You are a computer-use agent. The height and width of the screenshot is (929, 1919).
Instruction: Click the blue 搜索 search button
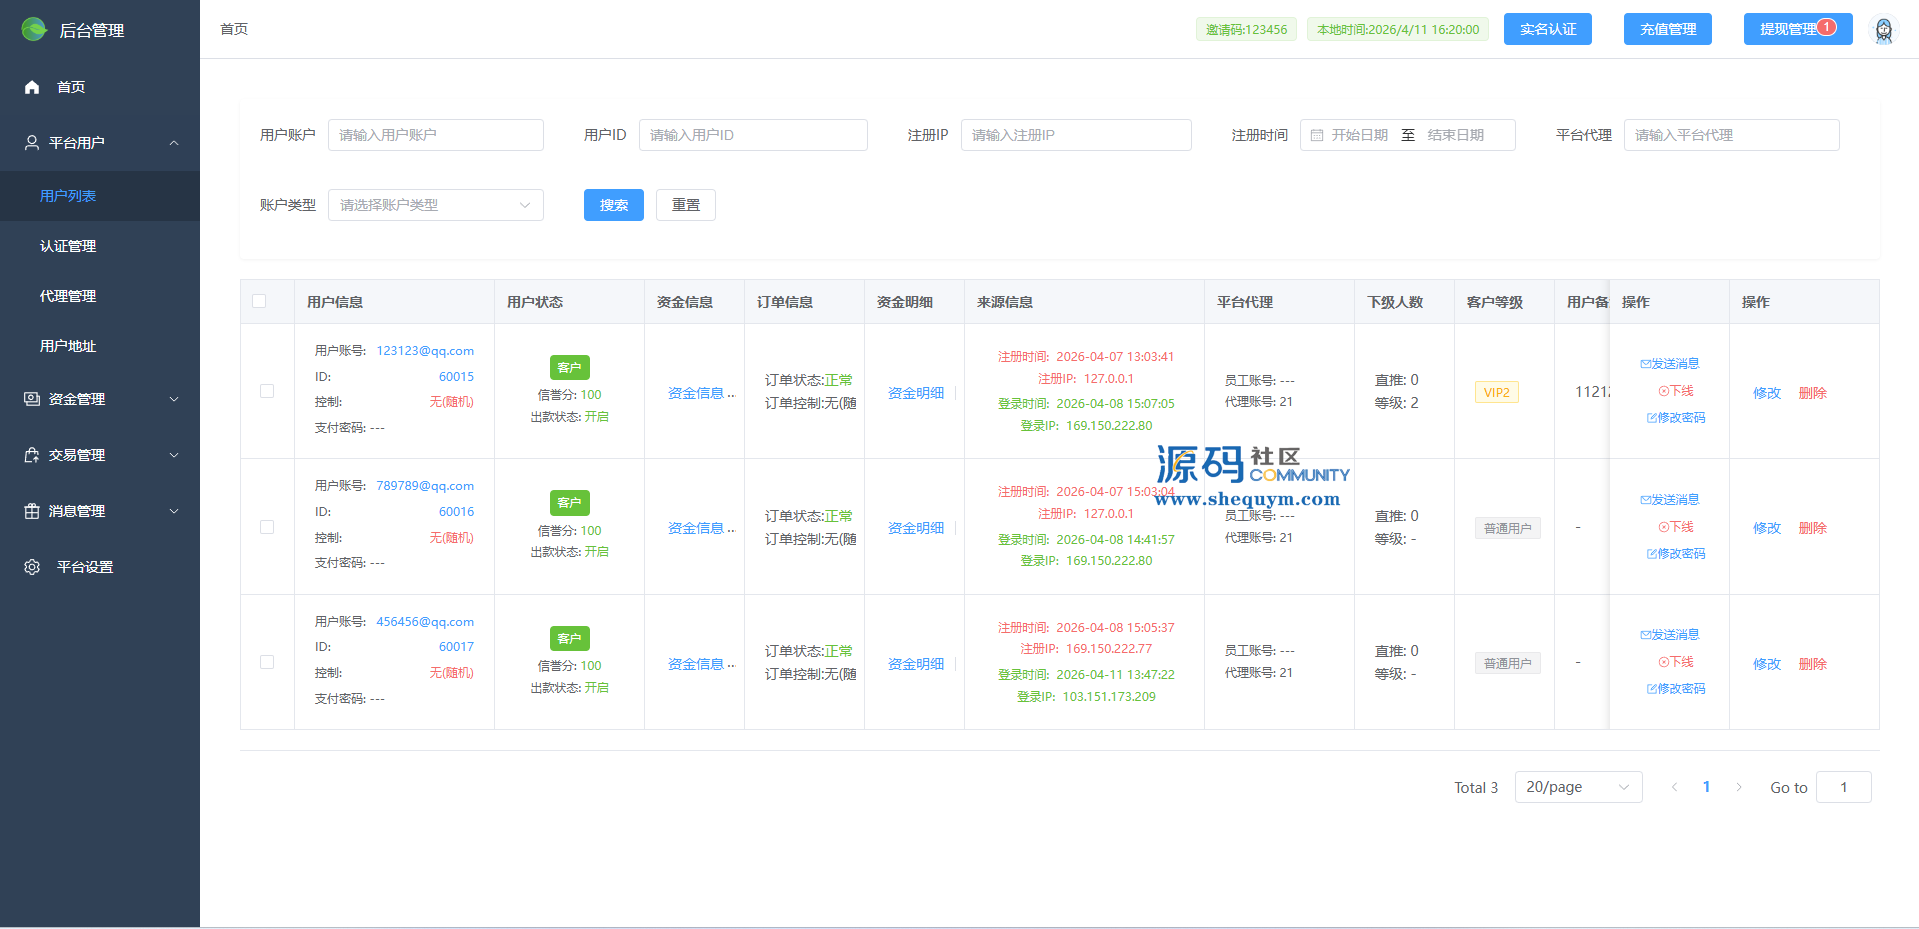click(613, 205)
